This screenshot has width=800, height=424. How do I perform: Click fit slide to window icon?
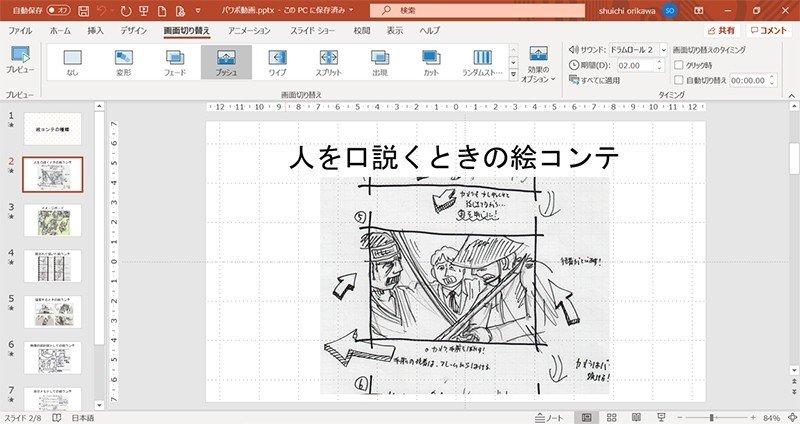click(792, 418)
